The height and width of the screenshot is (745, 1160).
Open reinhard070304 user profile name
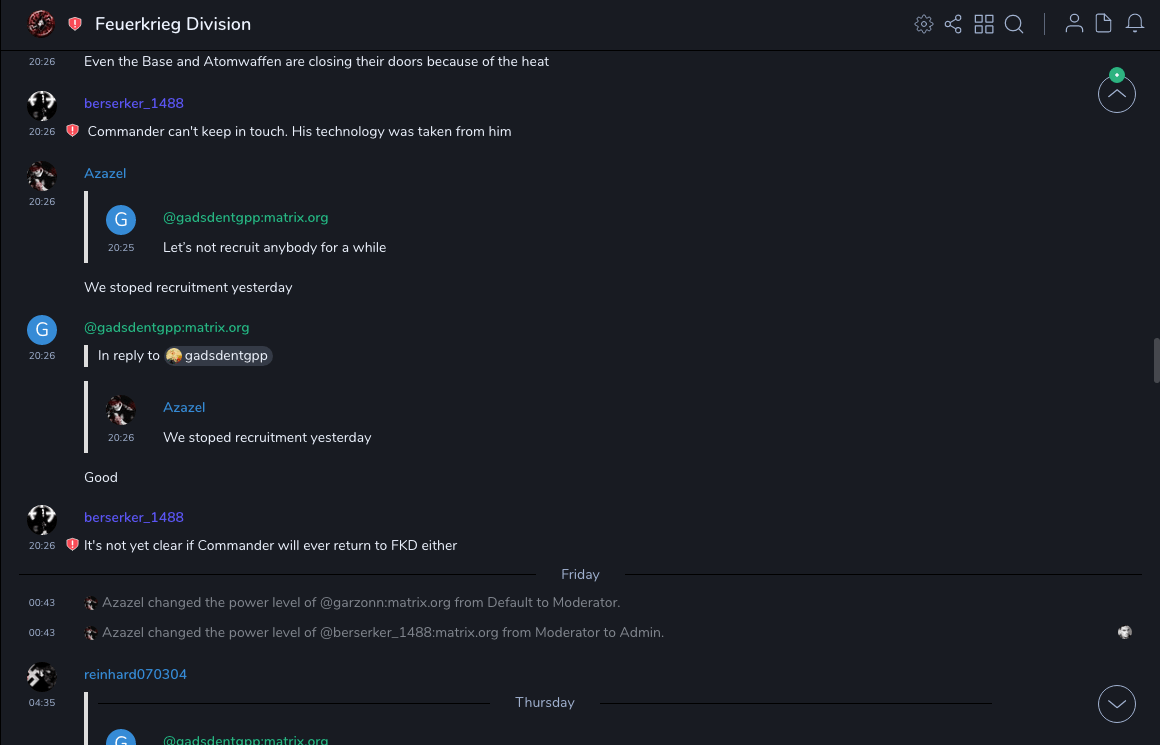(135, 674)
